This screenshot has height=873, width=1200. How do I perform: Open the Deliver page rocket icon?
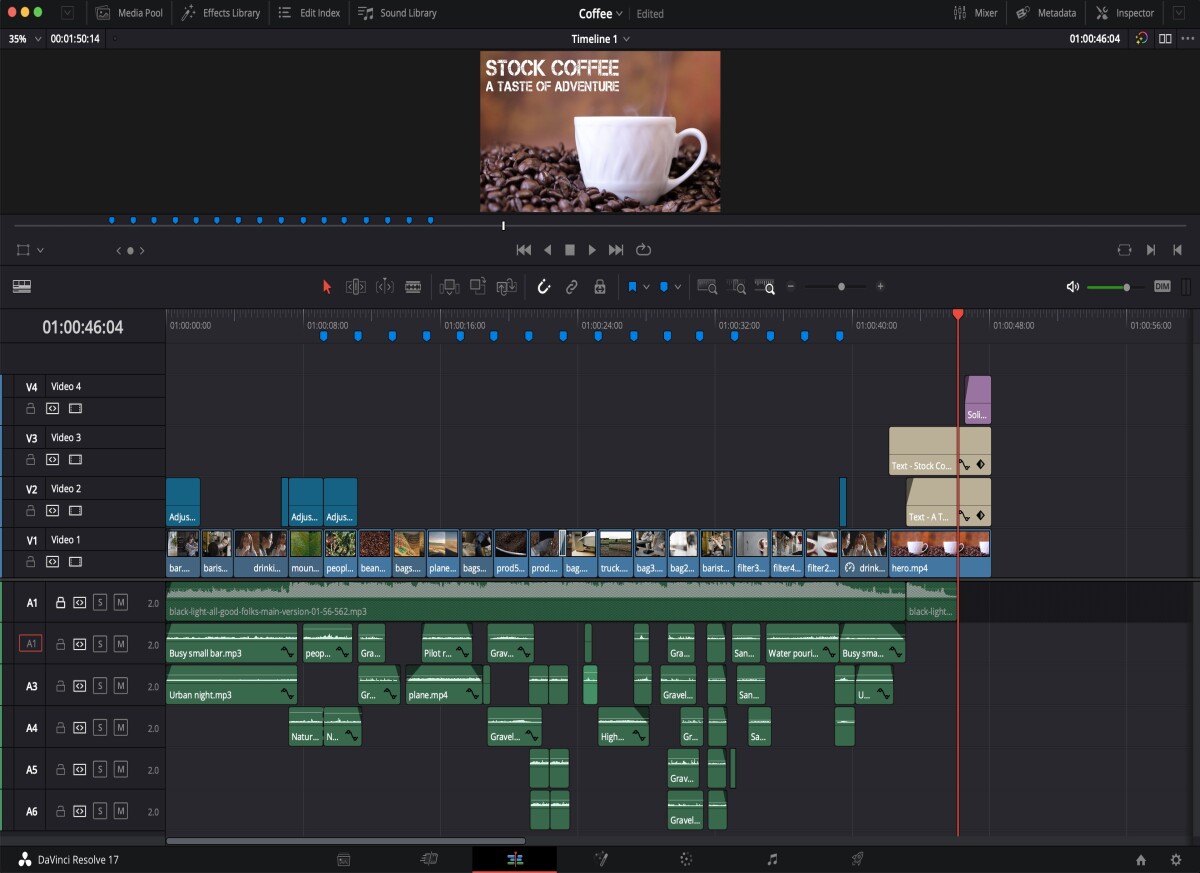pyautogui.click(x=857, y=859)
